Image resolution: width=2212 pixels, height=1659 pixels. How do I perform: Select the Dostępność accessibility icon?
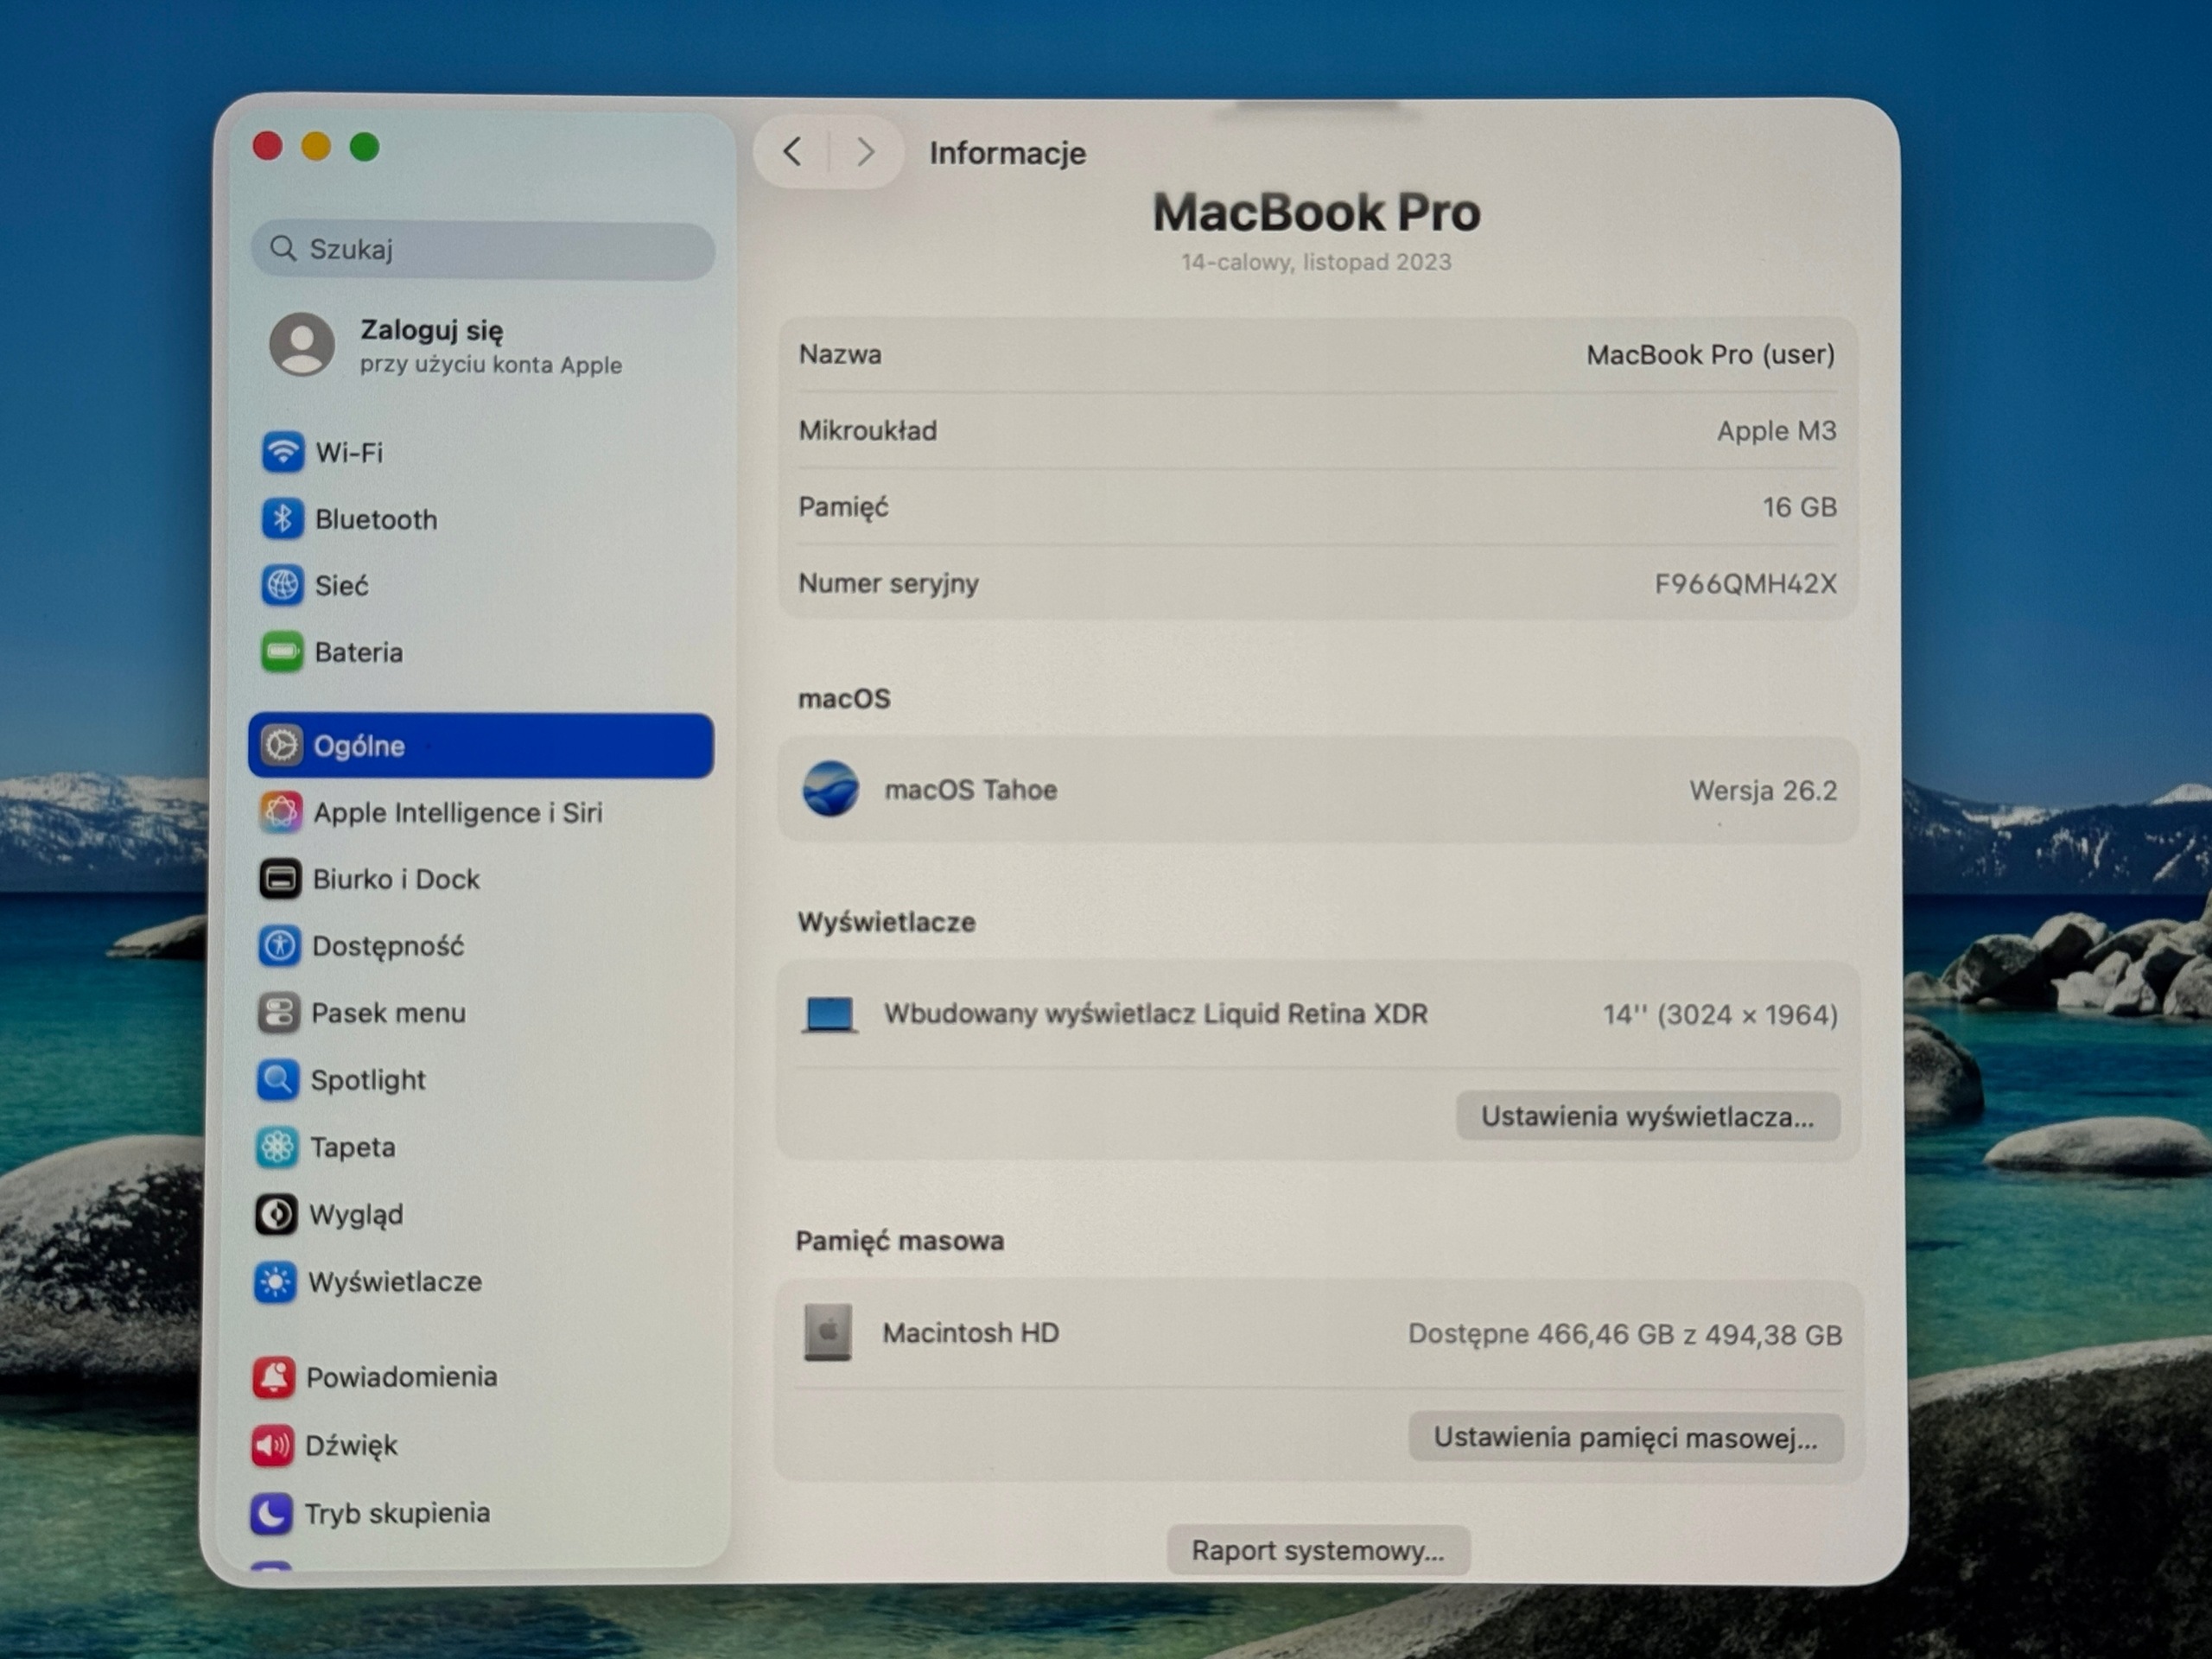click(x=279, y=945)
